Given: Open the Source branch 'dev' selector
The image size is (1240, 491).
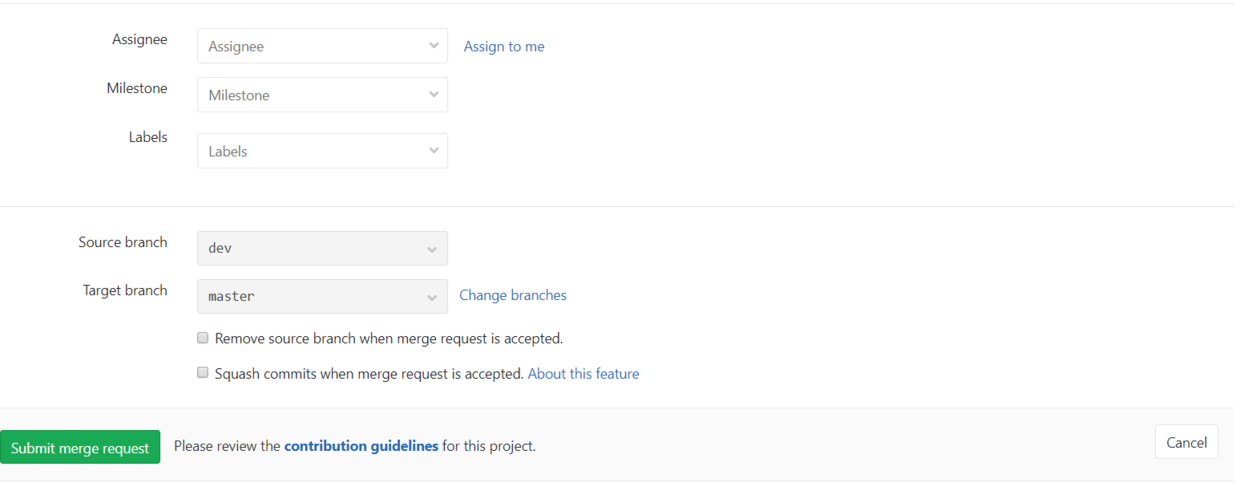Looking at the screenshot, I should pos(310,248).
